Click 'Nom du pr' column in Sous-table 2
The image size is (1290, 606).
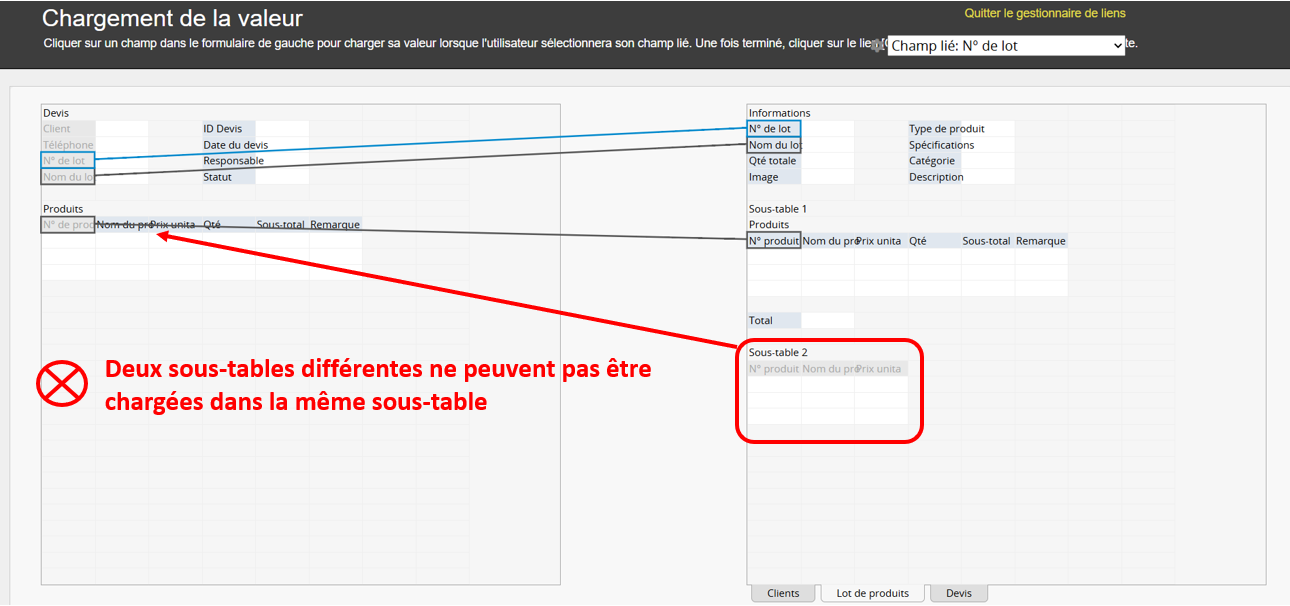828,369
